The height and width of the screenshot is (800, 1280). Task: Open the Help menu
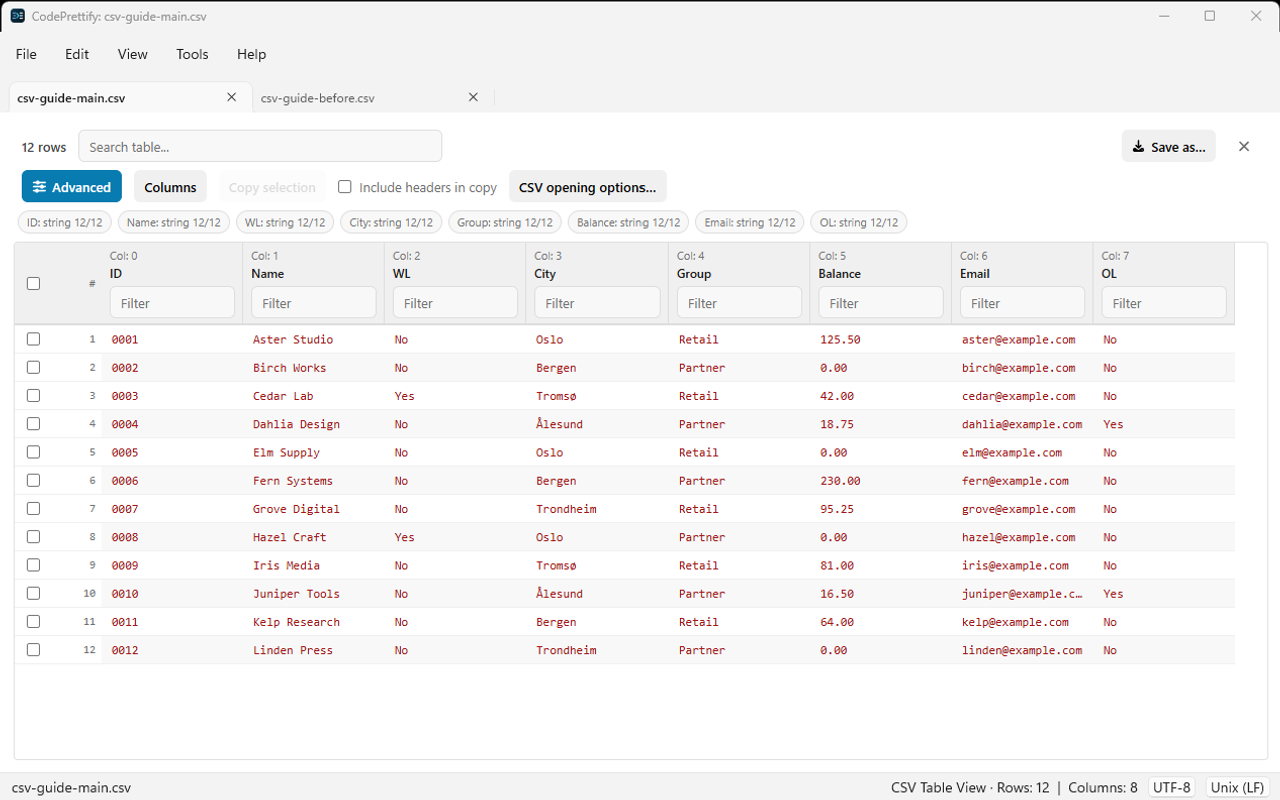tap(251, 54)
